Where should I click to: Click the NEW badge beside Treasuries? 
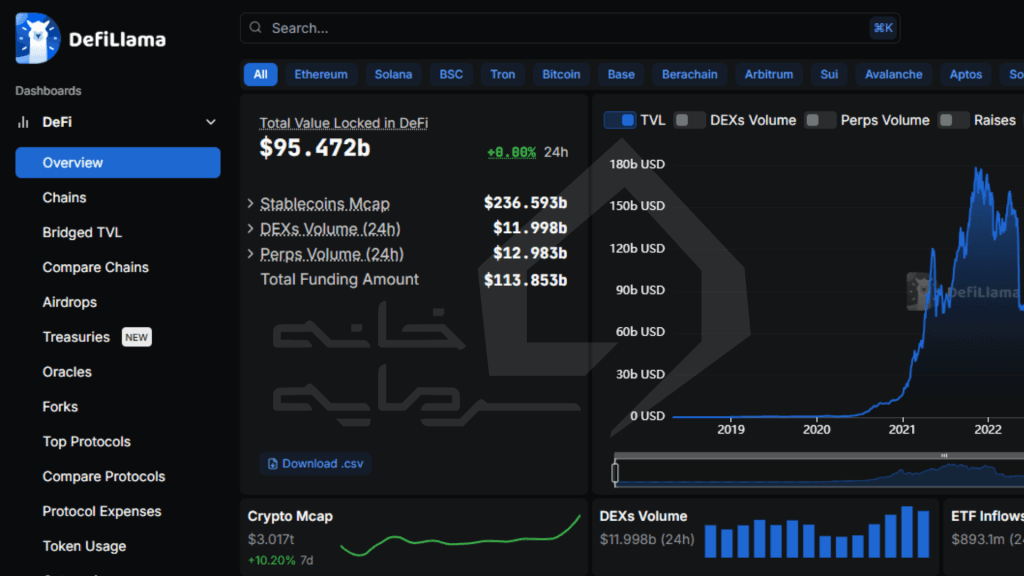[136, 337]
